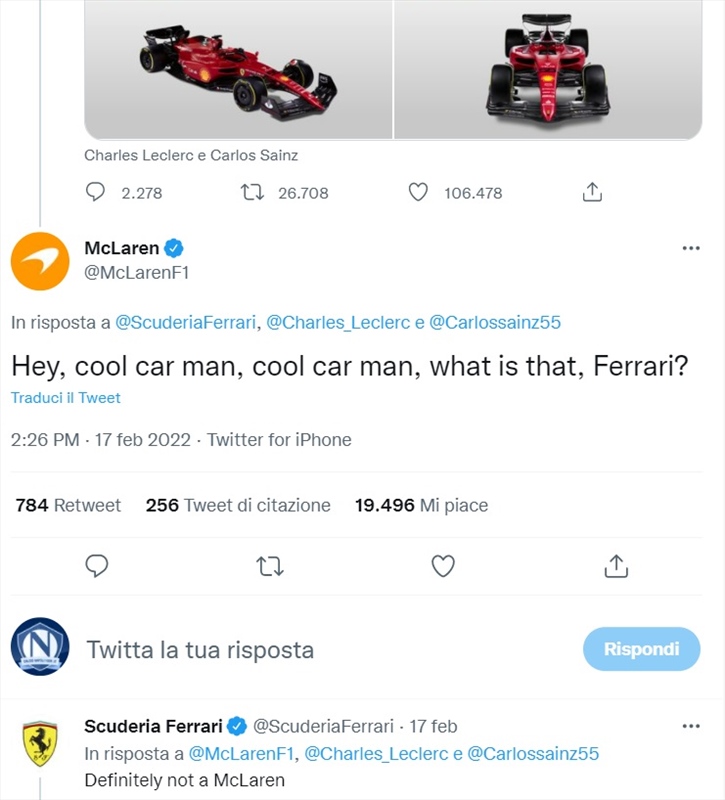Open the three-dot menu on the McLaren tweet
Viewport: 725px width, 800px height.
[x=691, y=248]
